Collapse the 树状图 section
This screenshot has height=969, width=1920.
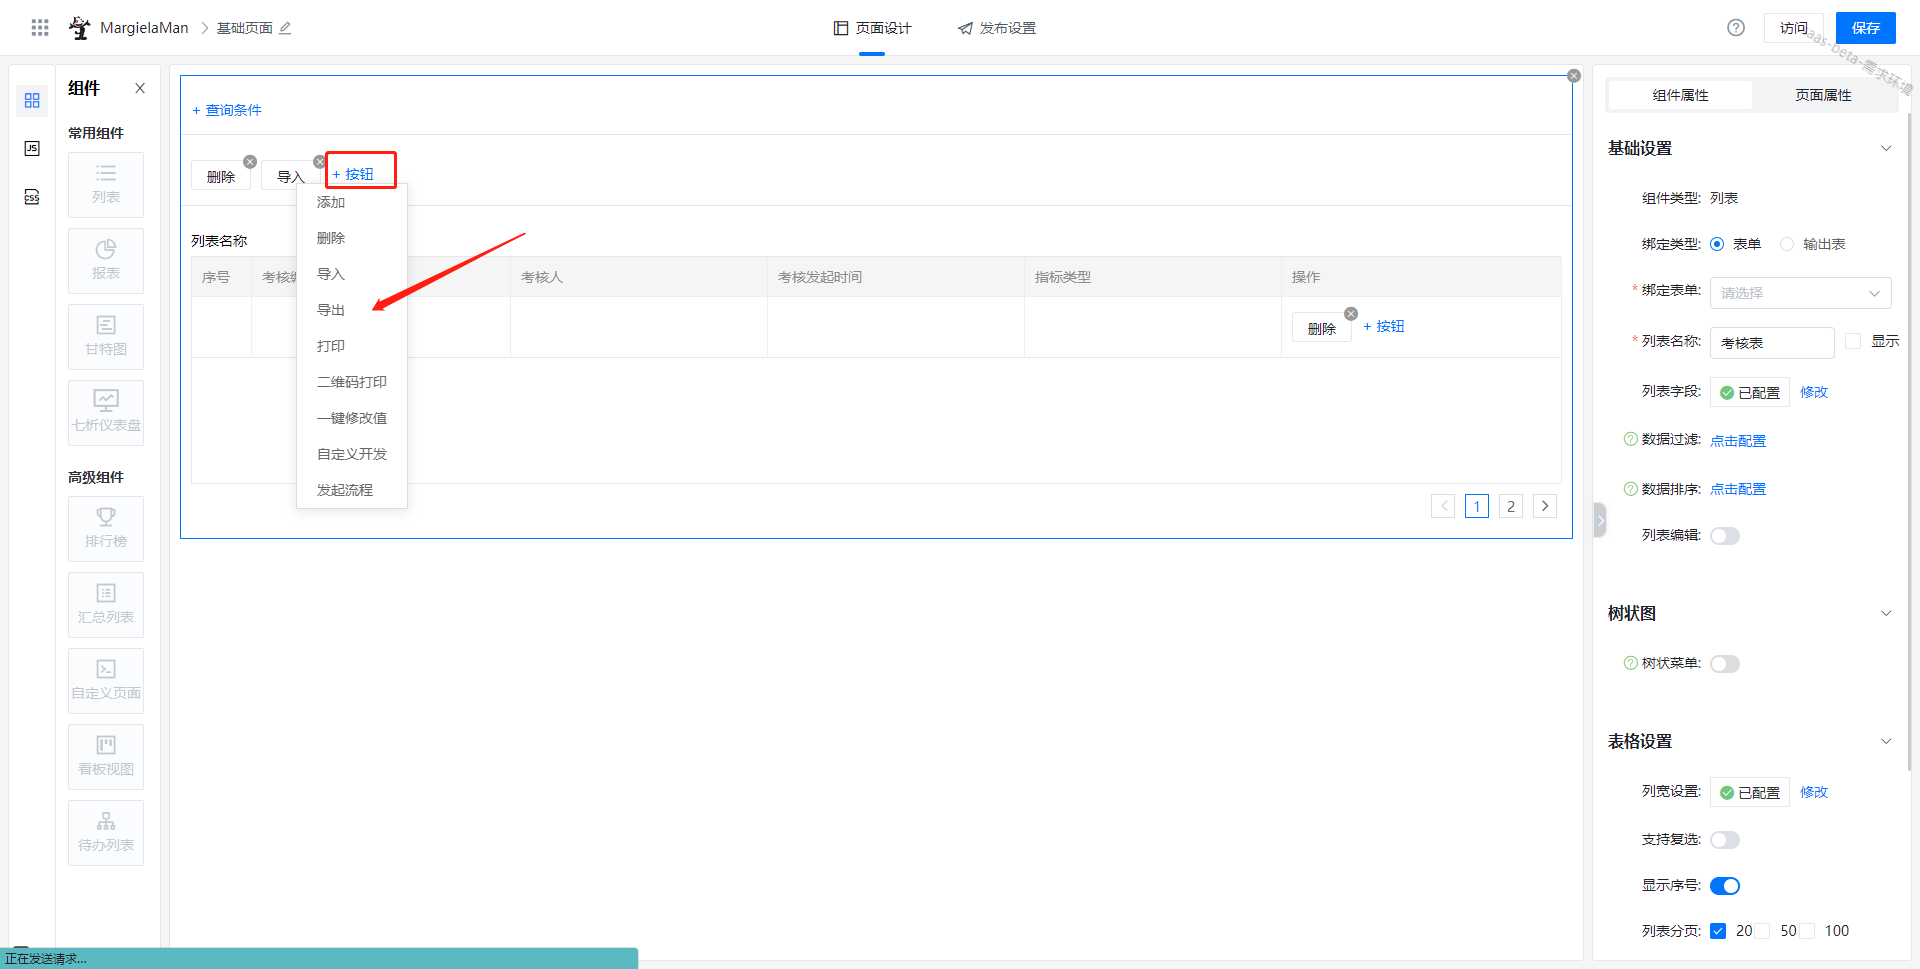[1886, 613]
